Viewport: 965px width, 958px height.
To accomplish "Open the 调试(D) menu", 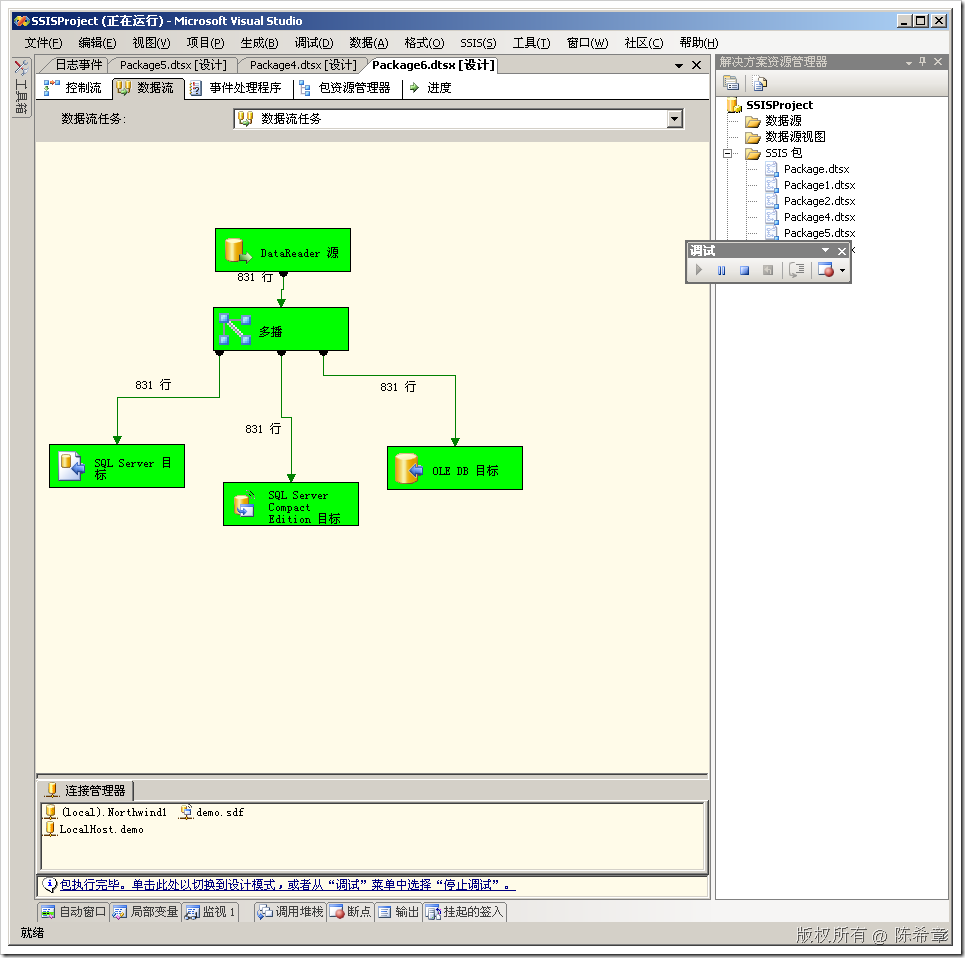I will click(x=314, y=42).
